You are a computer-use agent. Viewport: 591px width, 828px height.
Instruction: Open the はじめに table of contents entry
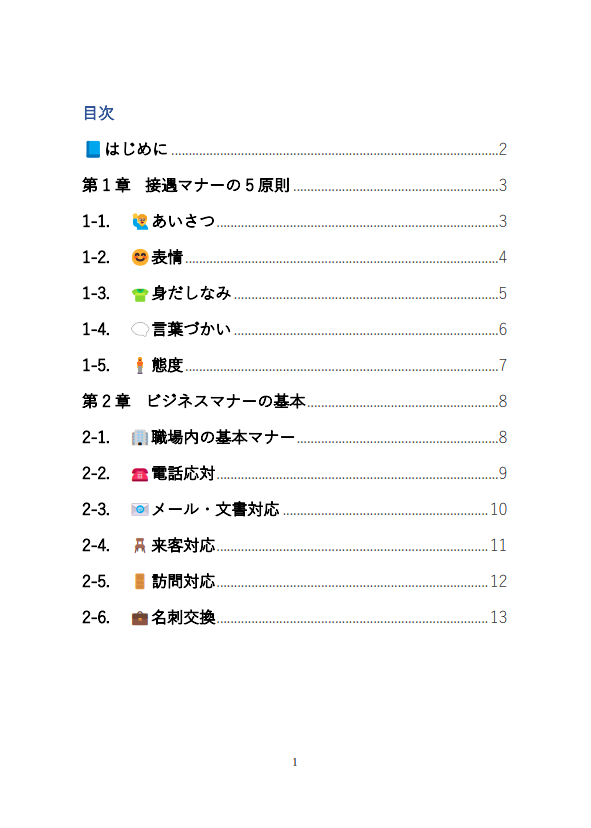tap(295, 149)
